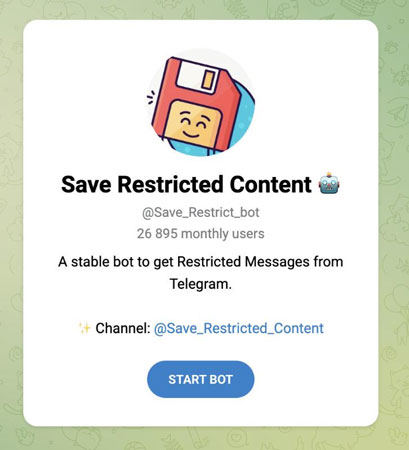This screenshot has width=409, height=450.
Task: Open the @Save_Restricted_Content channel link
Action: point(239,328)
